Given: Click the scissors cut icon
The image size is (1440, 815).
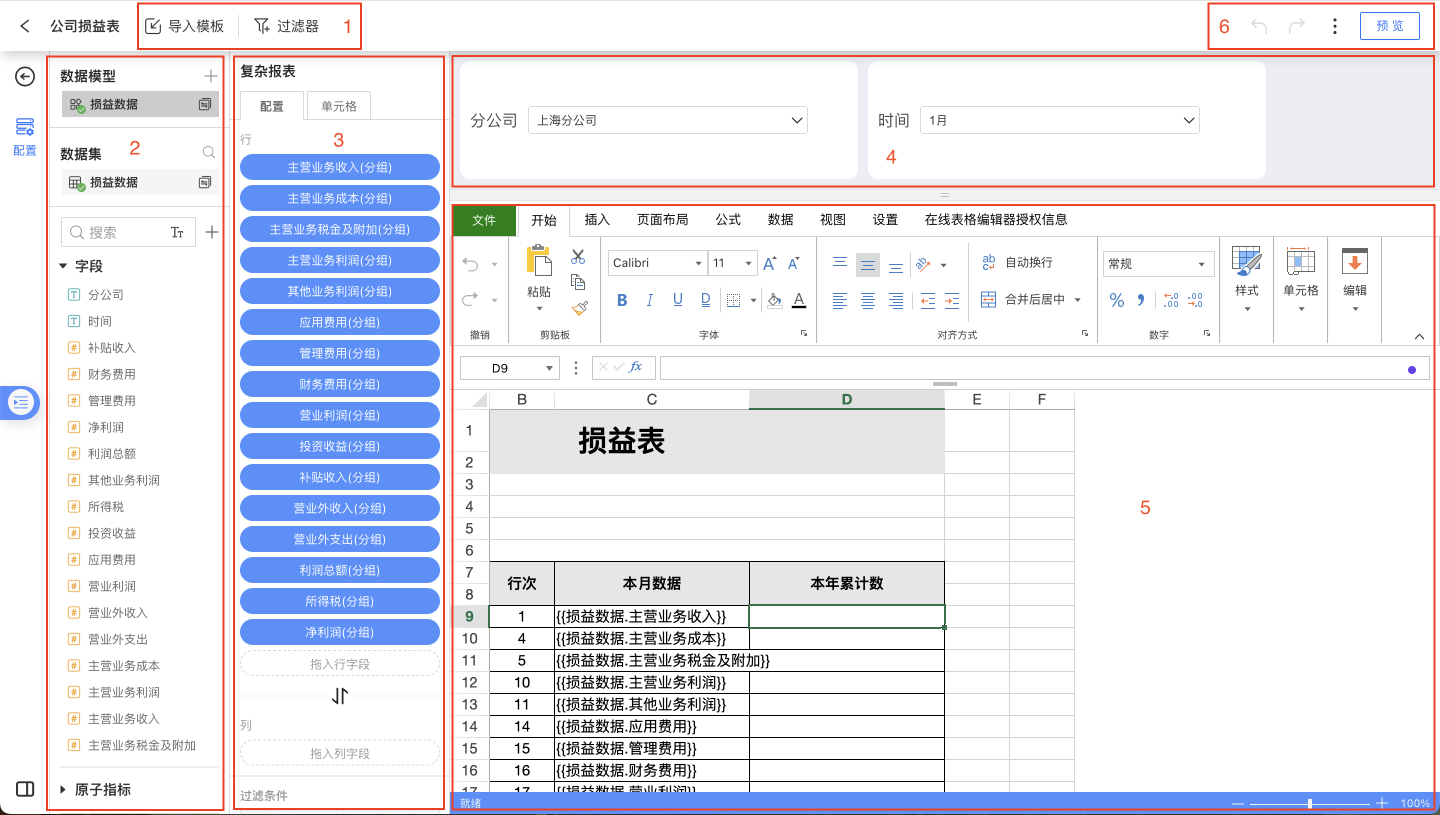Looking at the screenshot, I should (578, 257).
